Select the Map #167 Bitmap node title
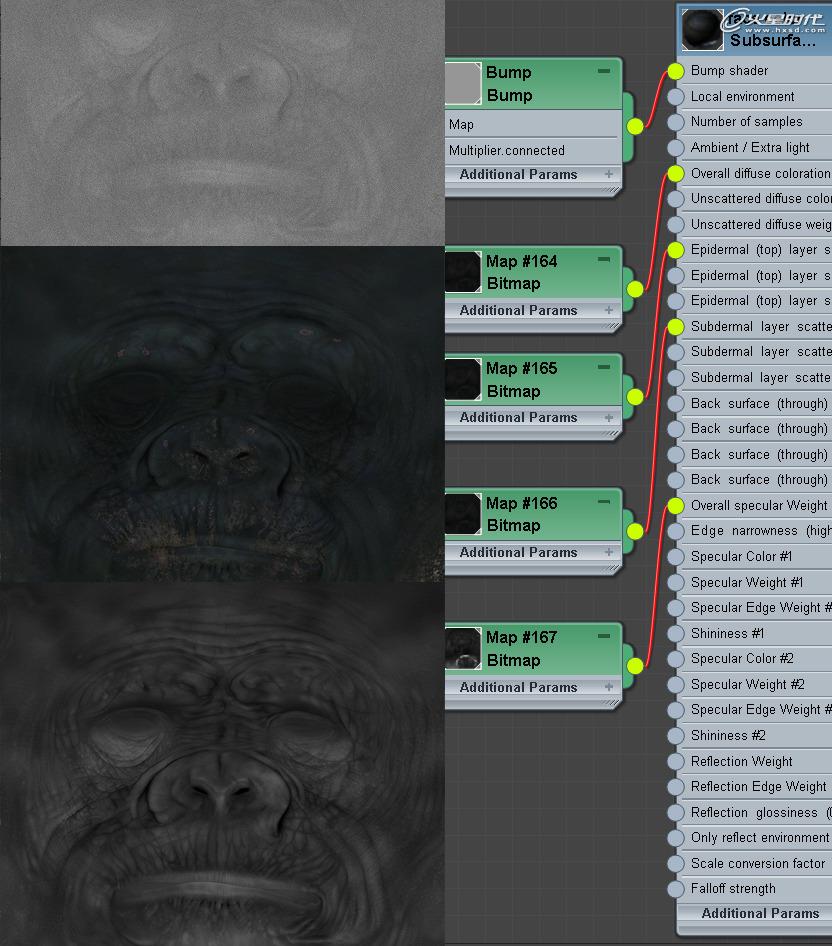832x946 pixels. click(x=533, y=649)
